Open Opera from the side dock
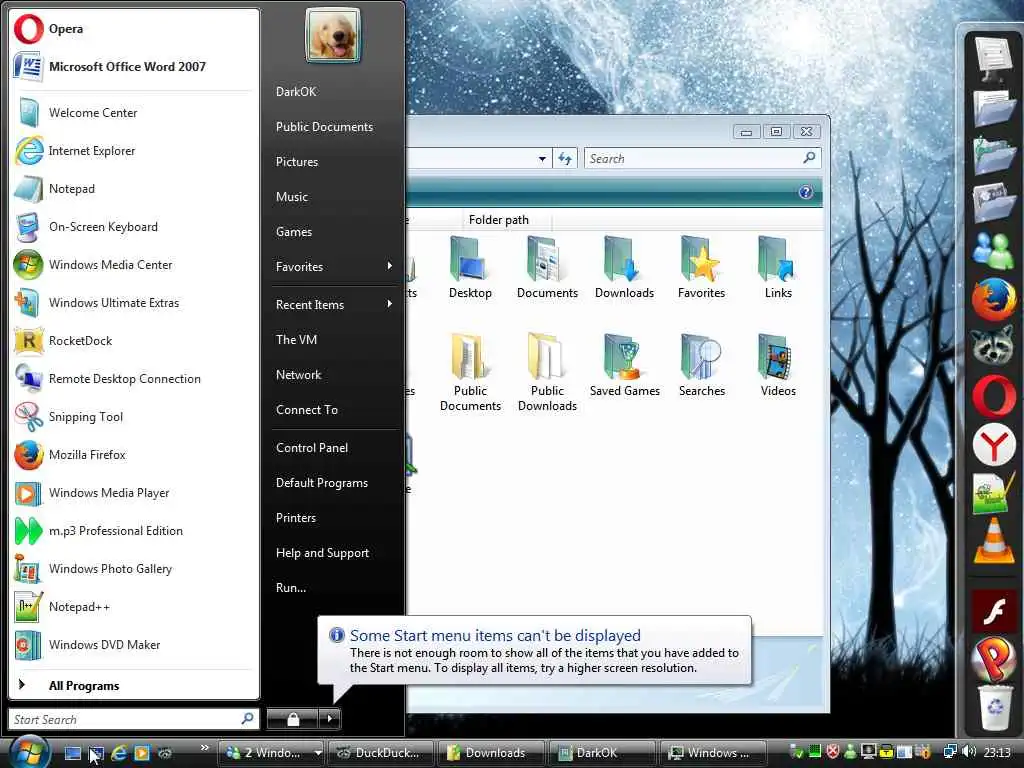The width and height of the screenshot is (1024, 768). click(x=993, y=395)
